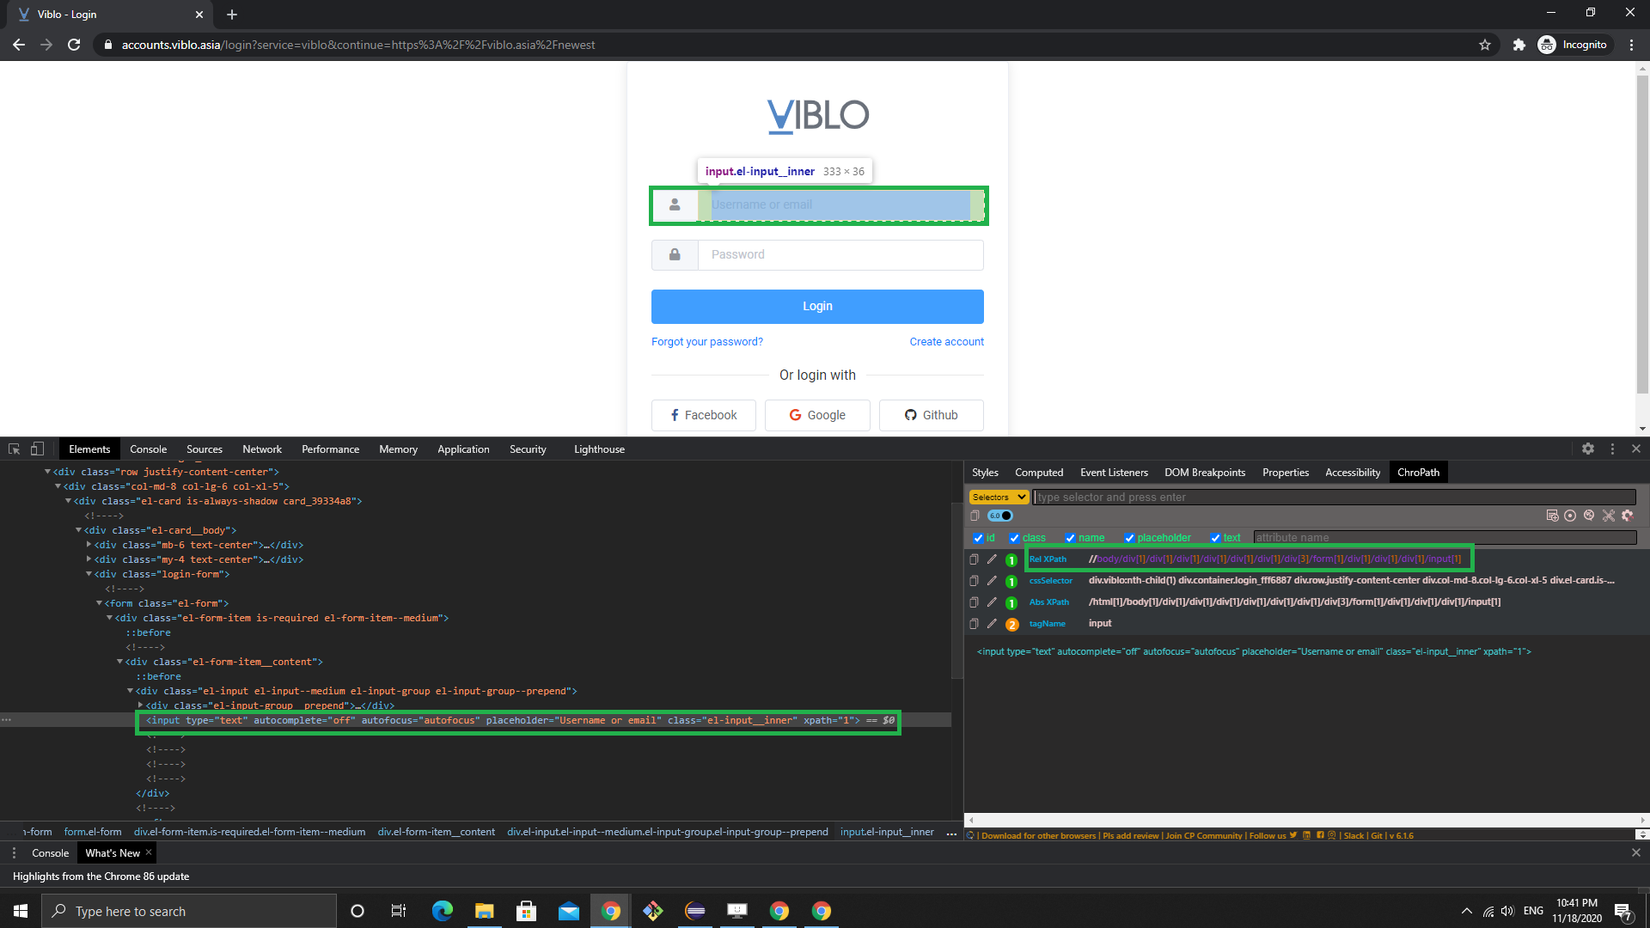
Task: Uncheck the placeholder attribute checkbox
Action: (x=1130, y=538)
